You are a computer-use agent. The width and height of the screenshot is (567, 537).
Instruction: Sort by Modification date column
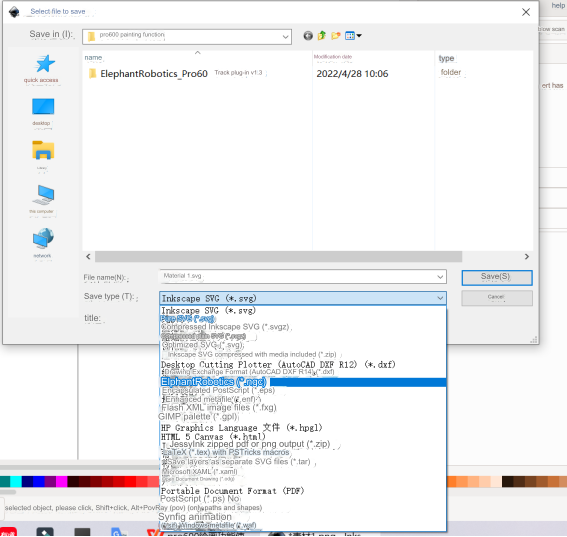[x=333, y=57]
